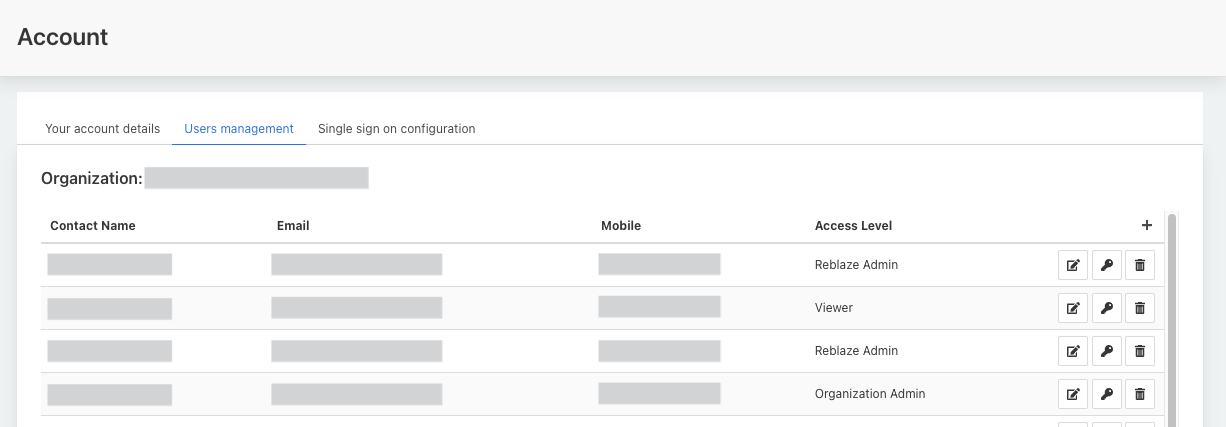This screenshot has width=1226, height=427.
Task: Click the key icon for the Viewer user
Action: (x=1106, y=308)
